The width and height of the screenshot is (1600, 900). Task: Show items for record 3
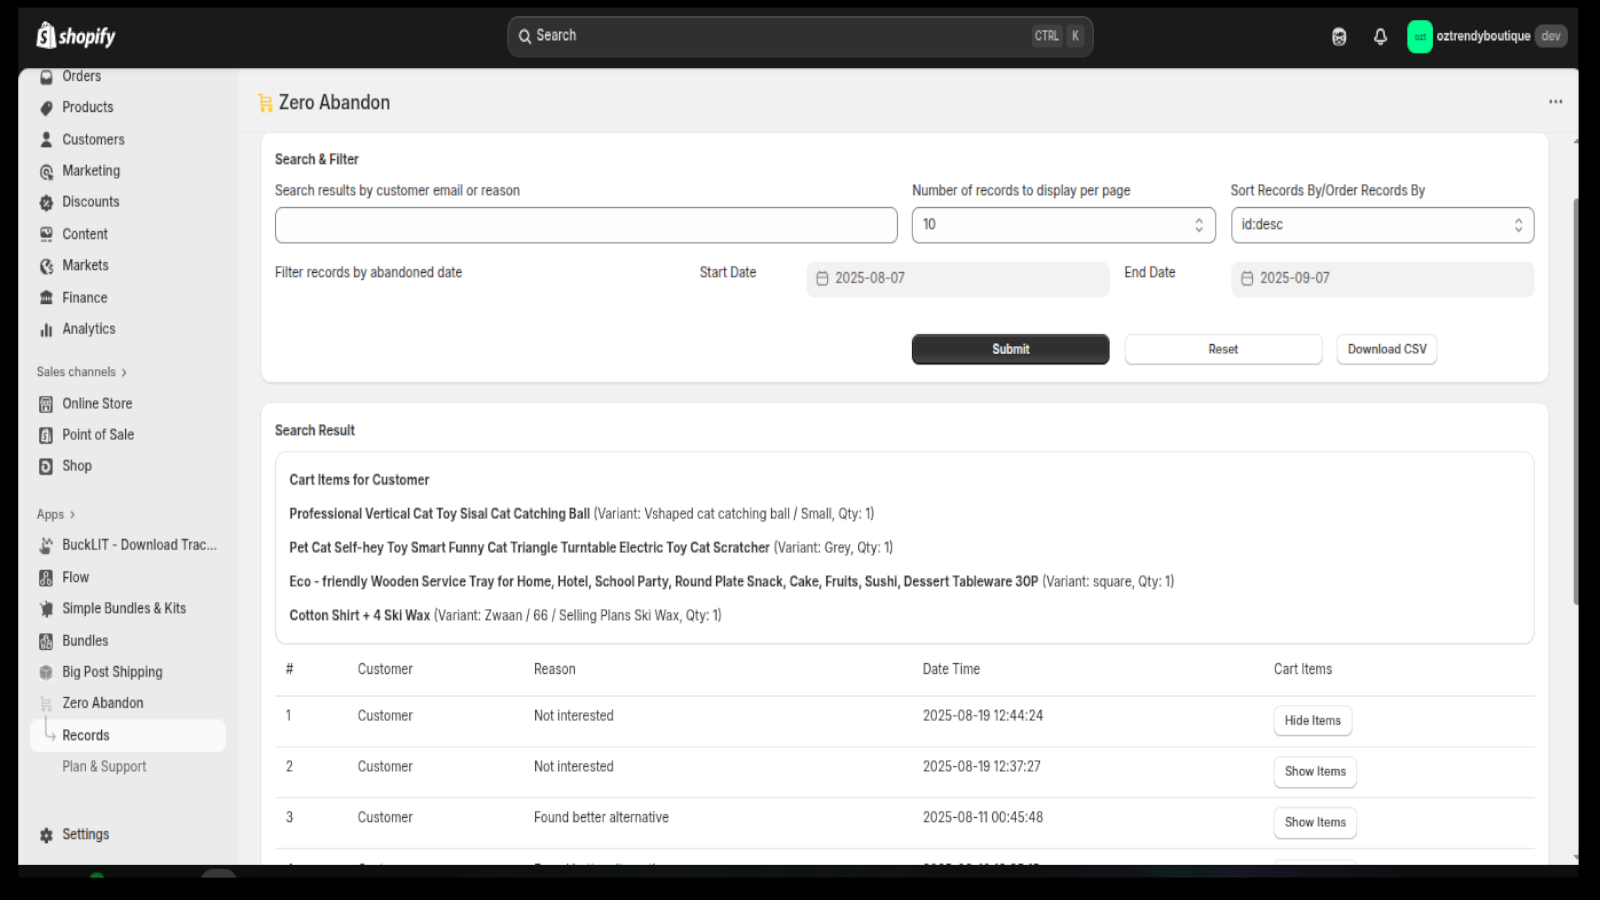click(1314, 823)
